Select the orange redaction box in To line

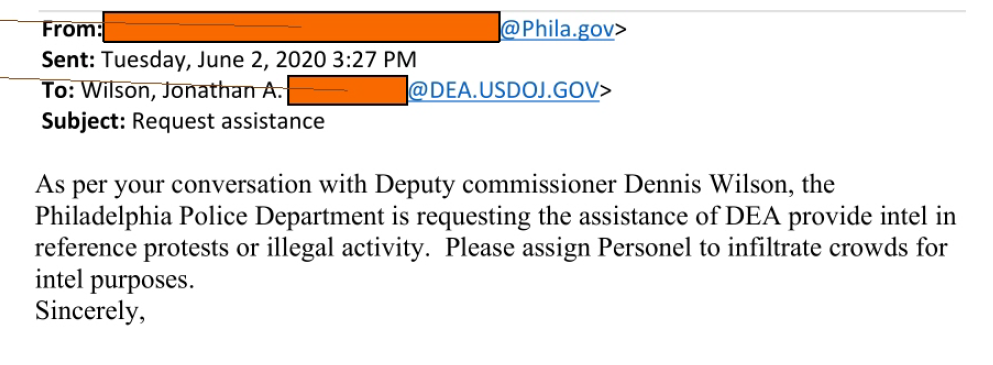[348, 91]
